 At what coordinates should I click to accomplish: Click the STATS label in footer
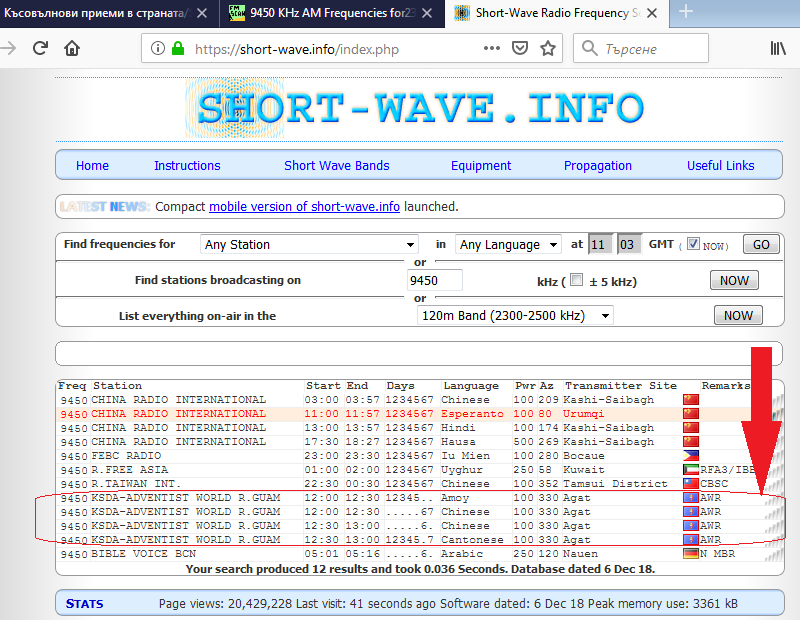coord(84,604)
